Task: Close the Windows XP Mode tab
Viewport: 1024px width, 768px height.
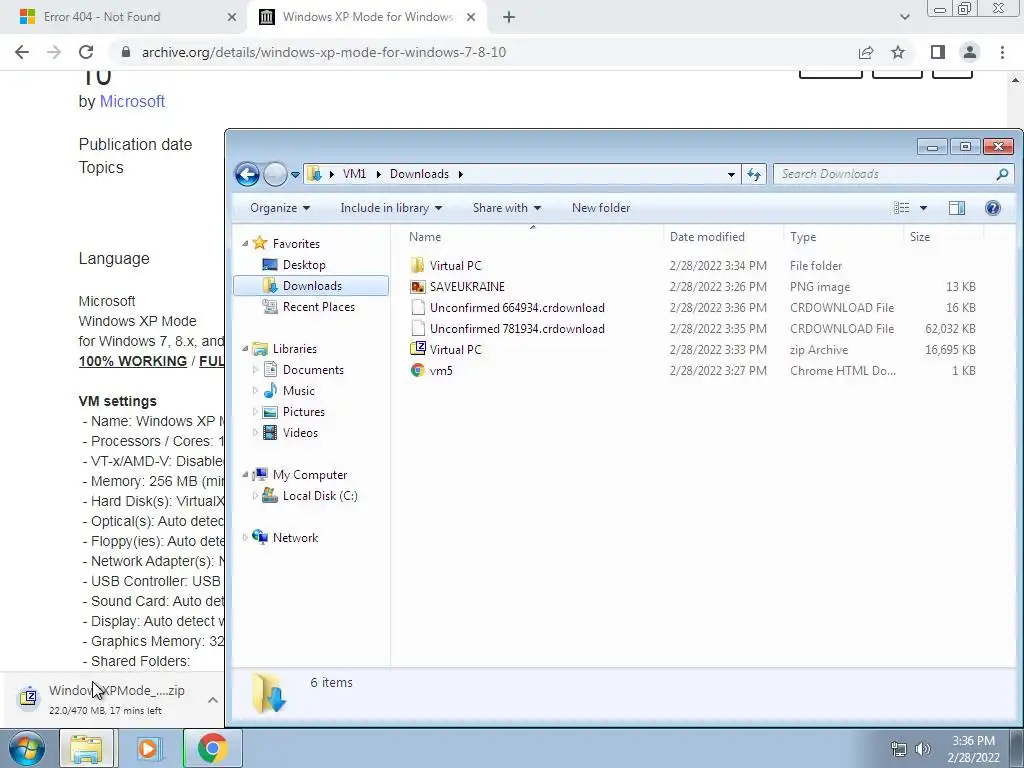Action: coord(471,18)
